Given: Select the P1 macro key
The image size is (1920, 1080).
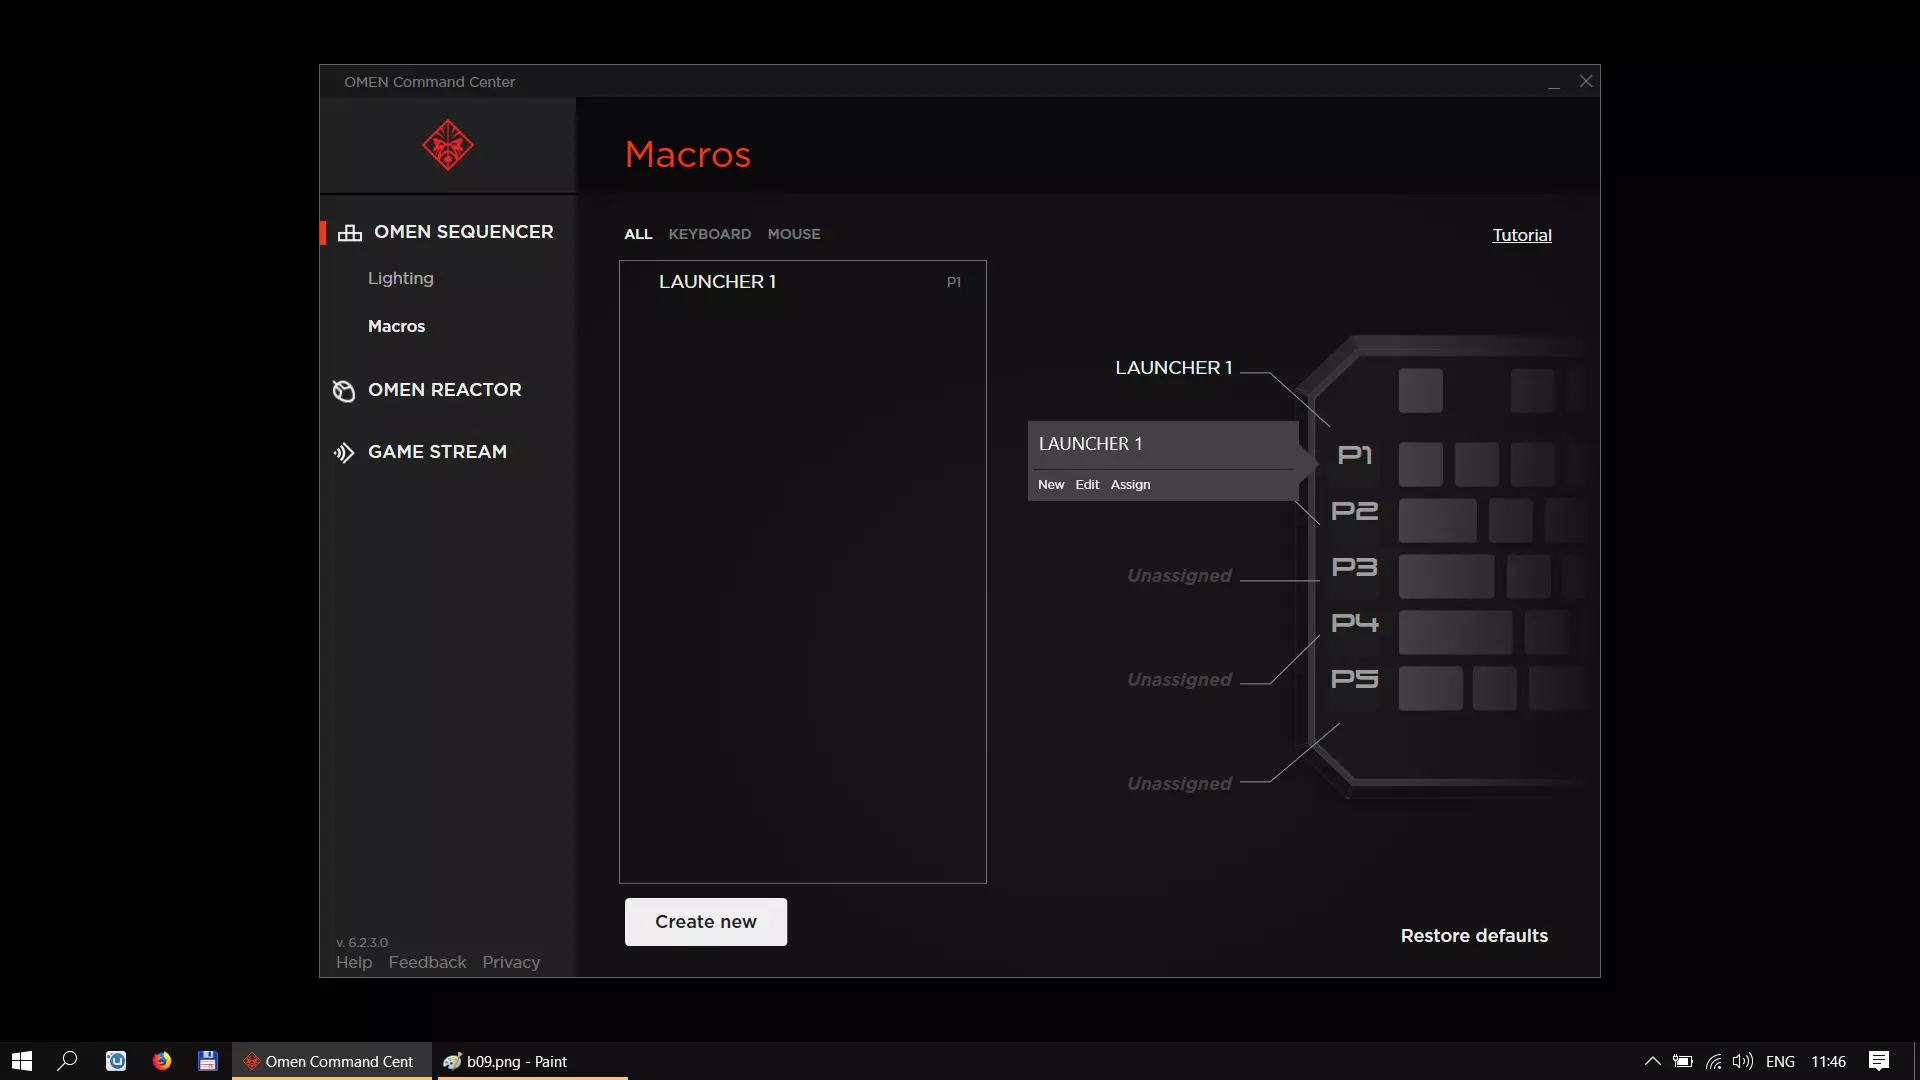Looking at the screenshot, I should tap(1354, 455).
